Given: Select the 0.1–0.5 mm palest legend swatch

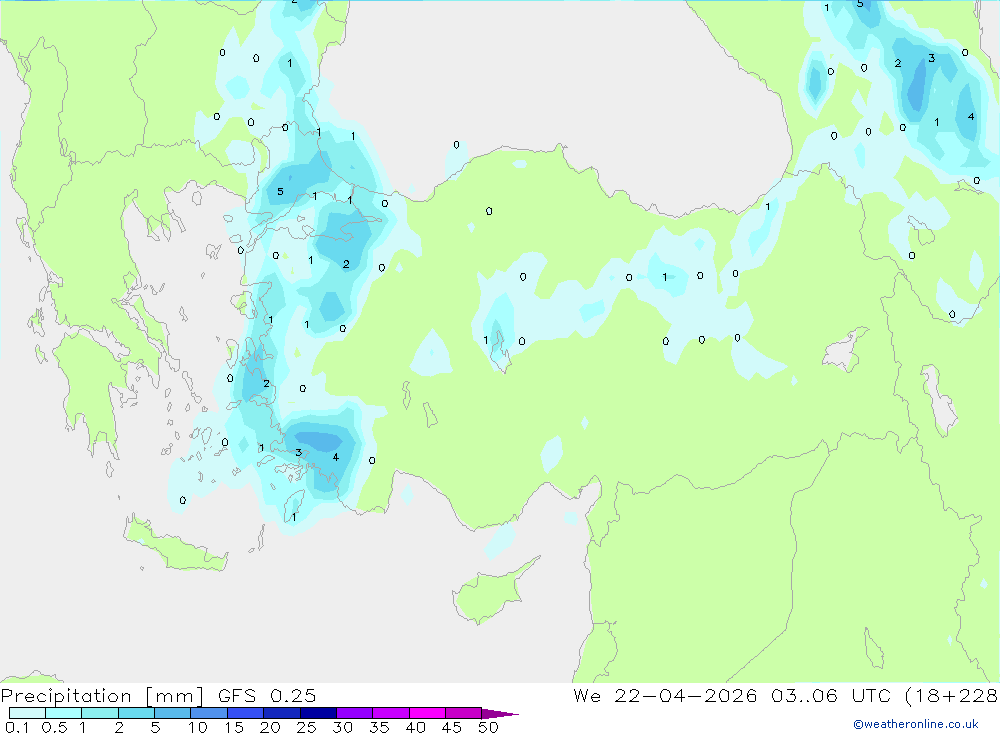Looking at the screenshot, I should (27, 713).
